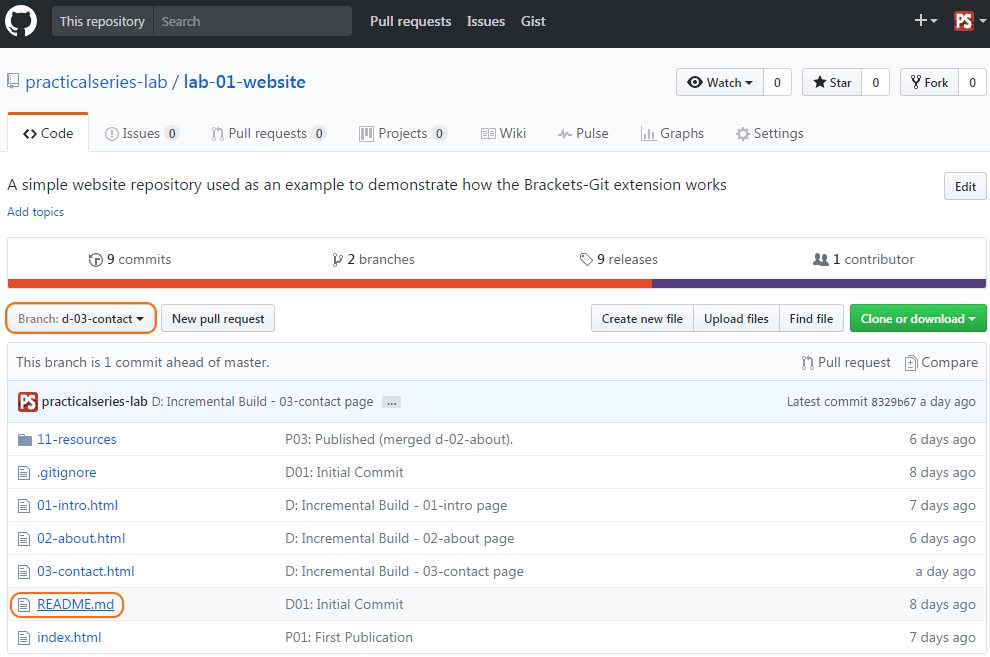Open the Settings tab
Viewport: 990px width, 657px height.
pos(770,133)
